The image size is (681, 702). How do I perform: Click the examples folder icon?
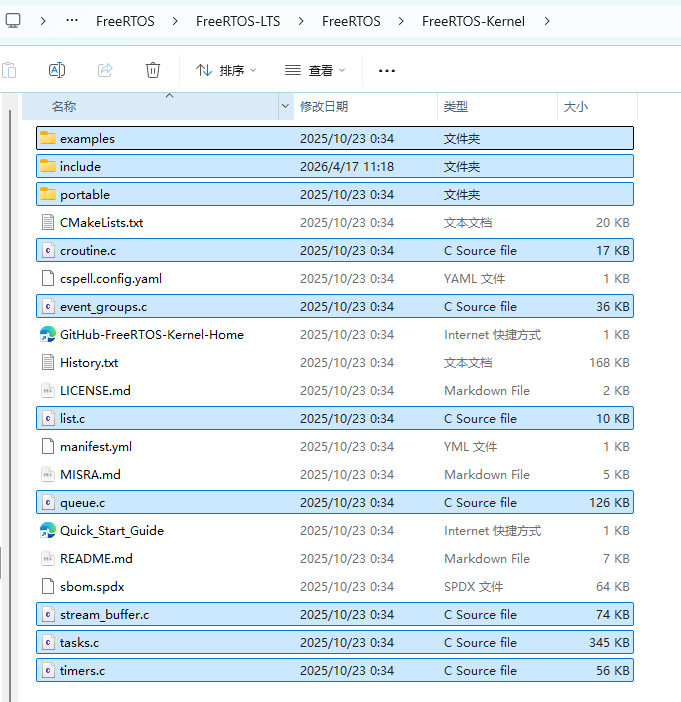pyautogui.click(x=48, y=138)
